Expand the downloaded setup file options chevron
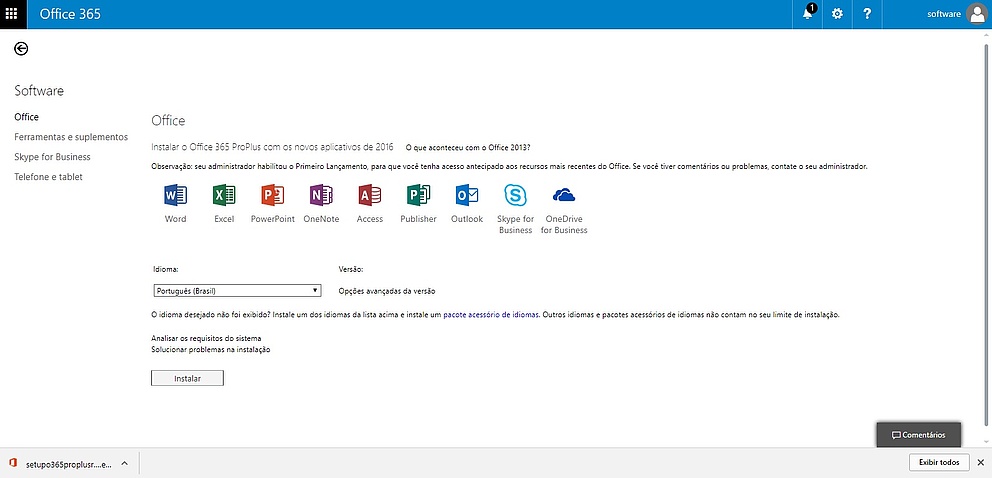Image resolution: width=992 pixels, height=478 pixels. (124, 463)
